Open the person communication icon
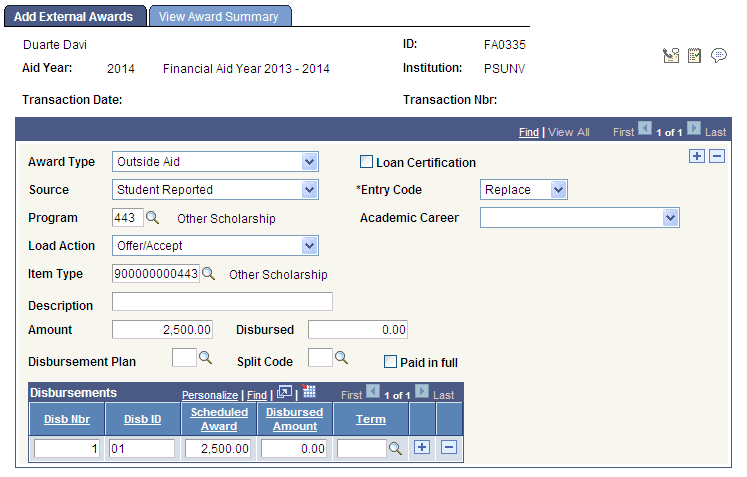747x477 pixels. tap(671, 55)
